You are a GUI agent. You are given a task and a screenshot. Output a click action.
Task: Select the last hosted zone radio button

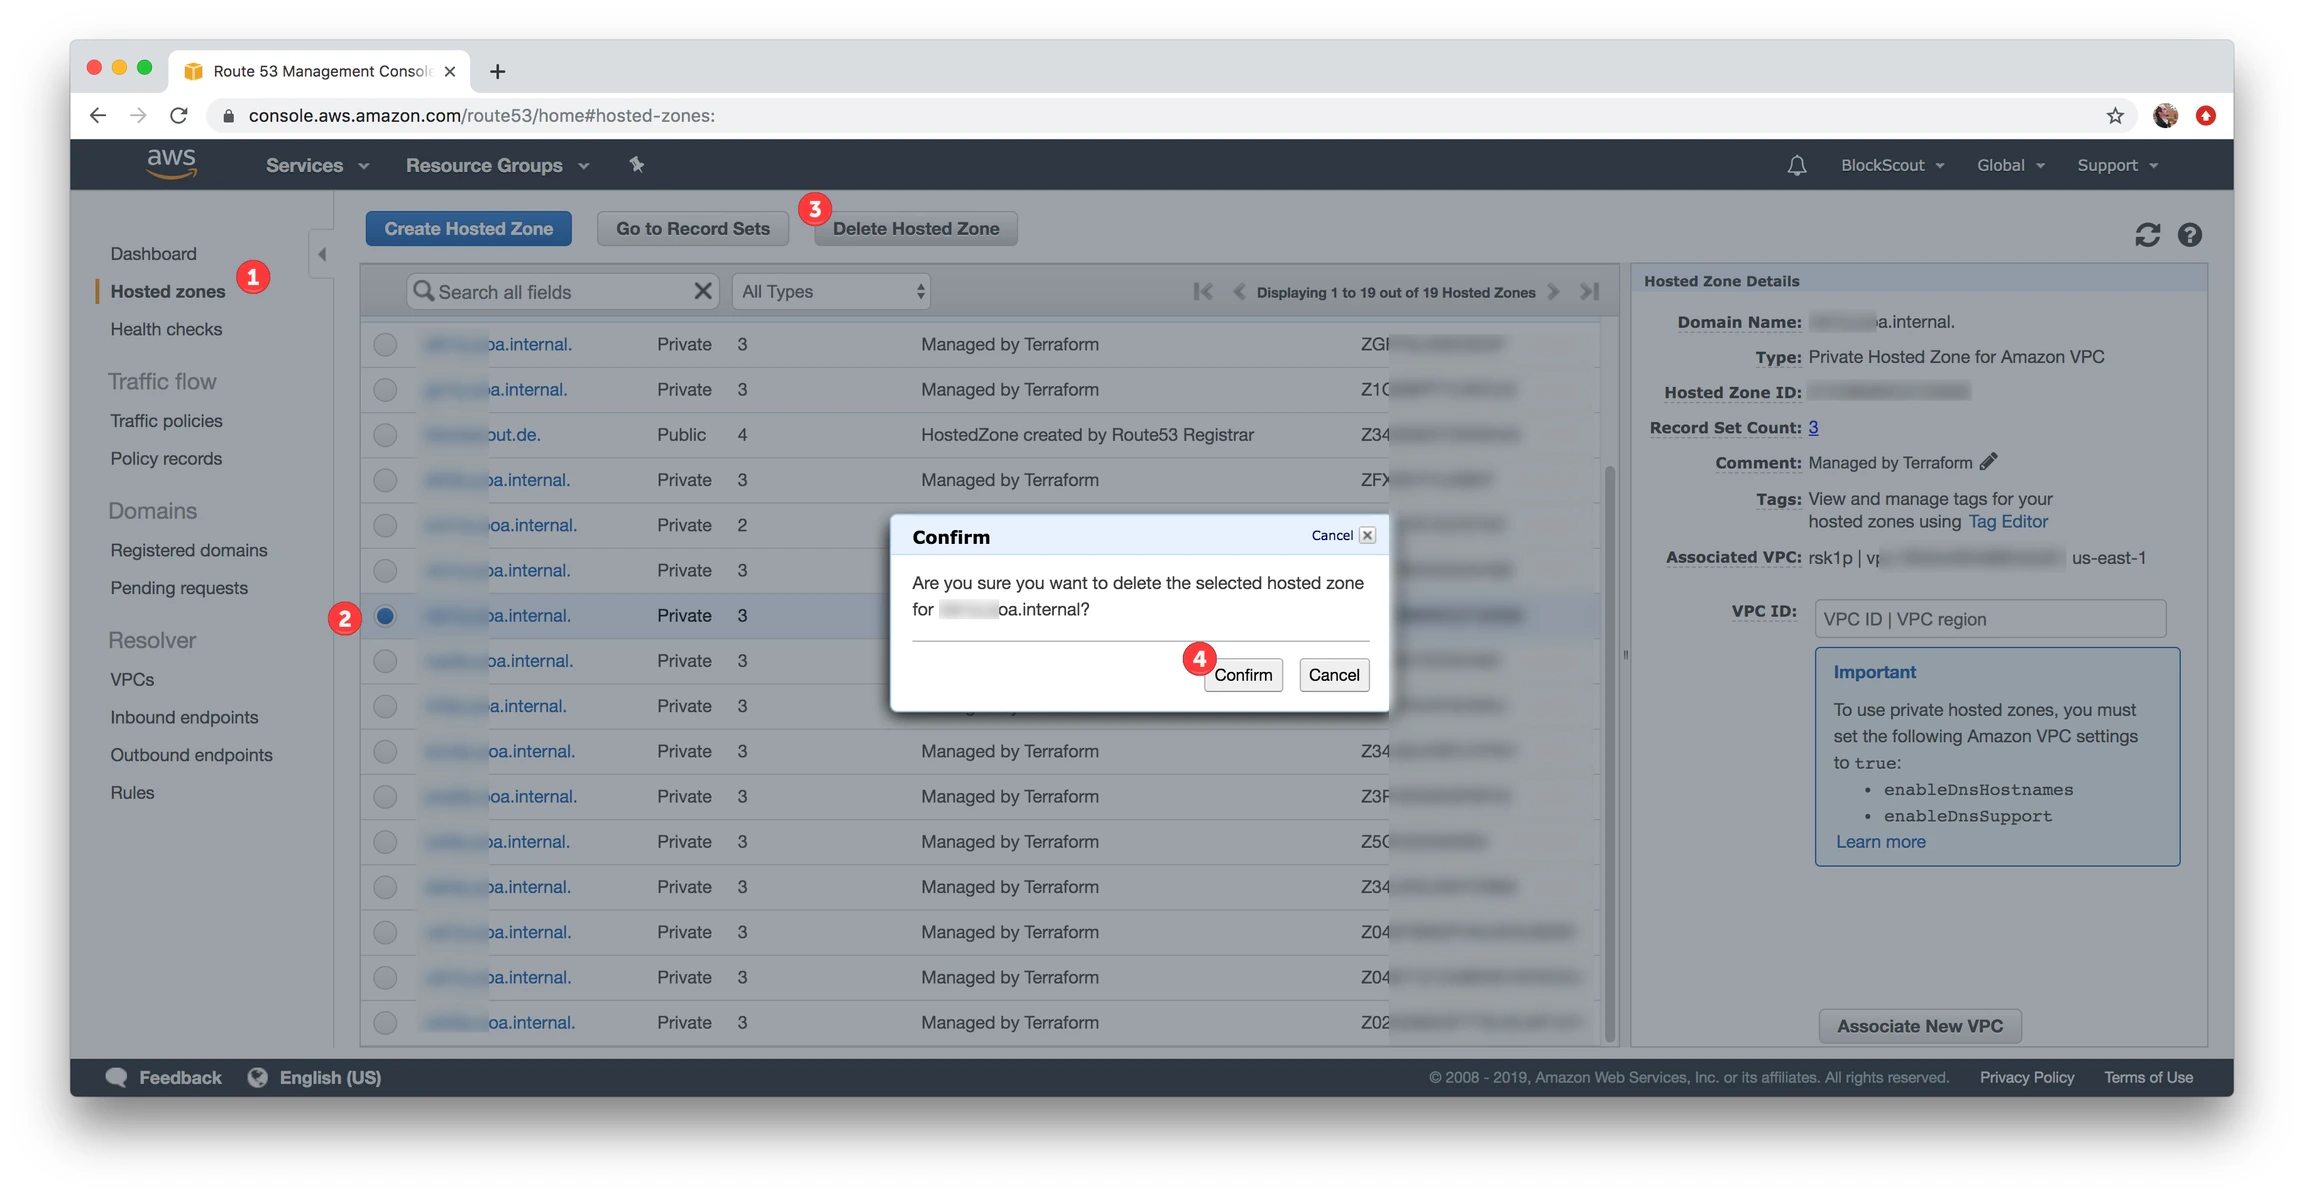click(x=385, y=1023)
